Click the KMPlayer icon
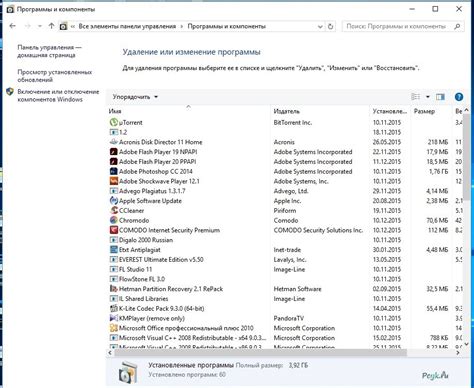 pyautogui.click(x=114, y=318)
